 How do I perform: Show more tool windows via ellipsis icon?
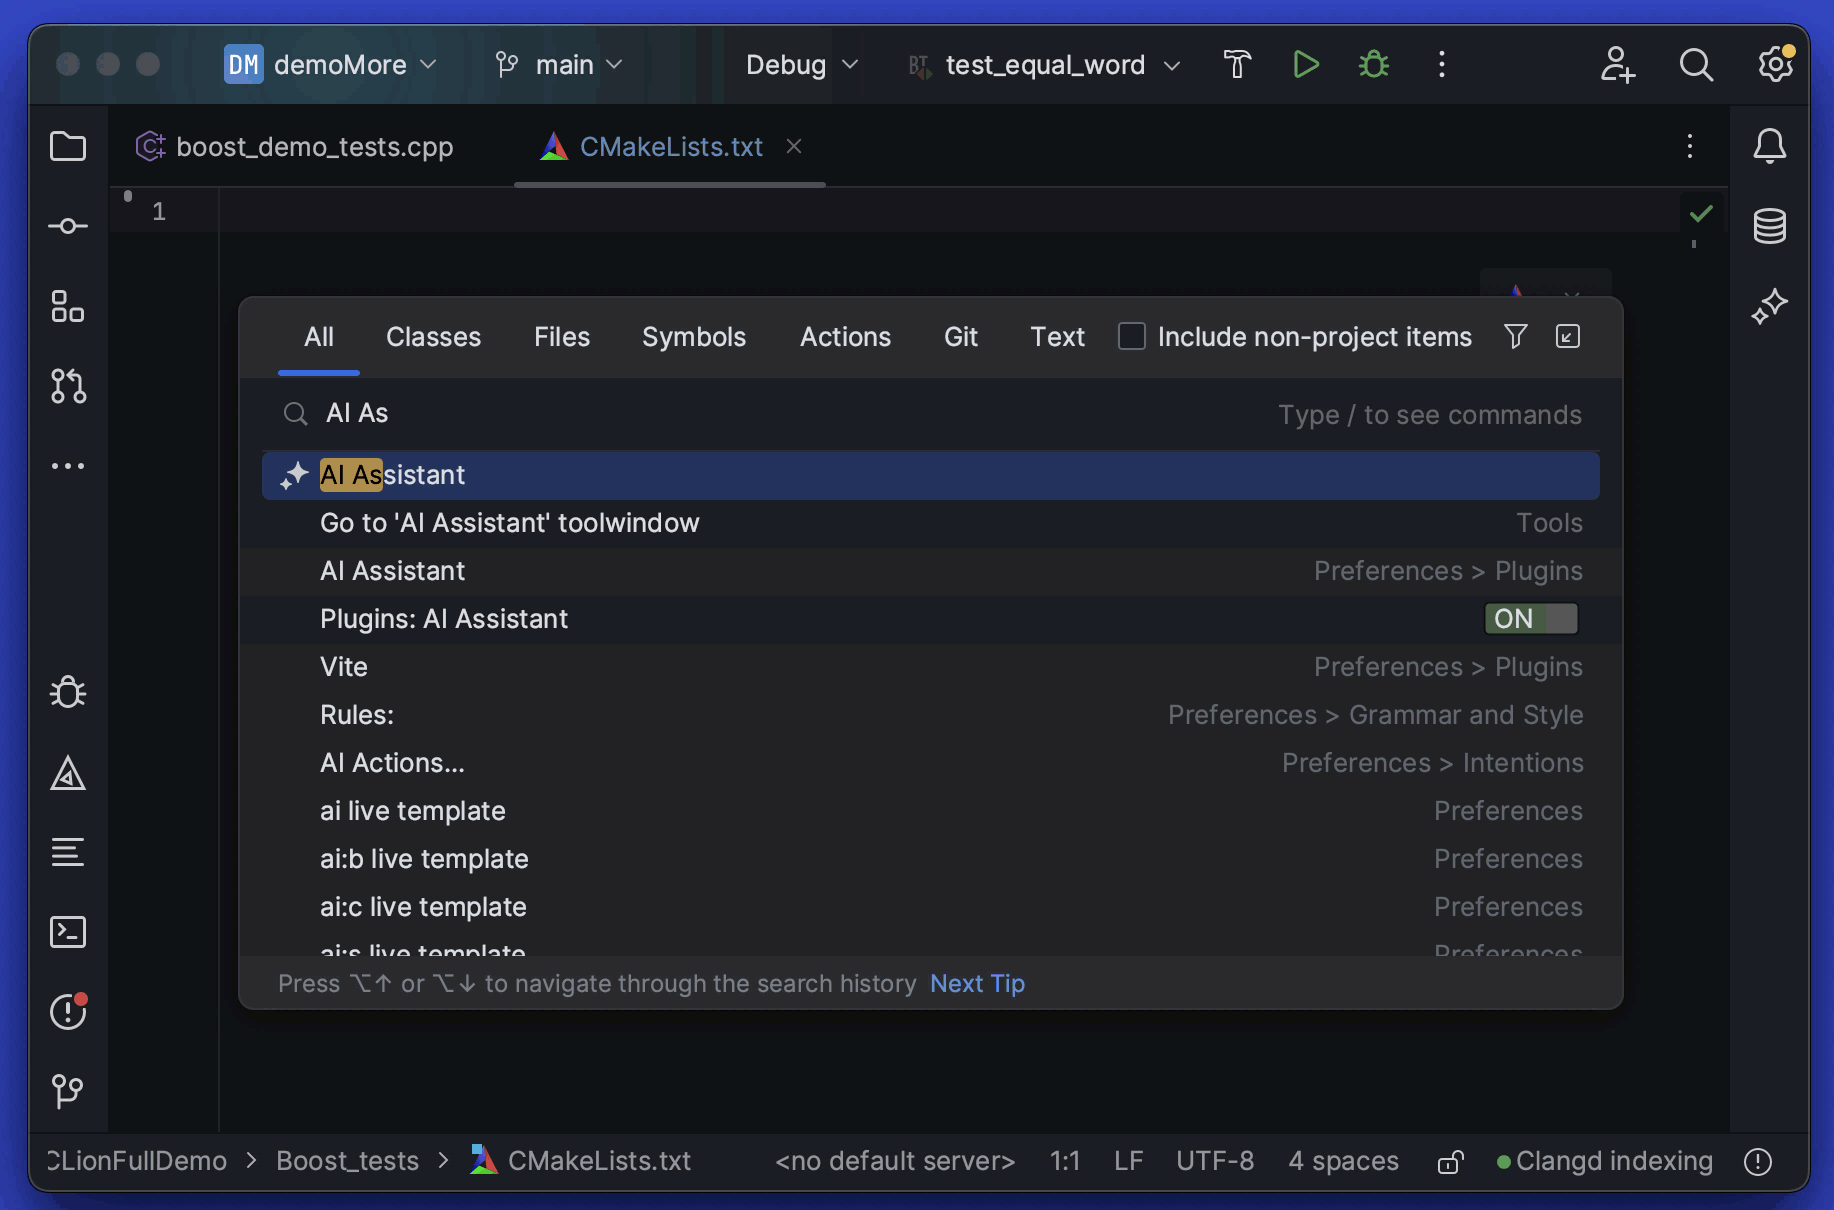click(68, 467)
